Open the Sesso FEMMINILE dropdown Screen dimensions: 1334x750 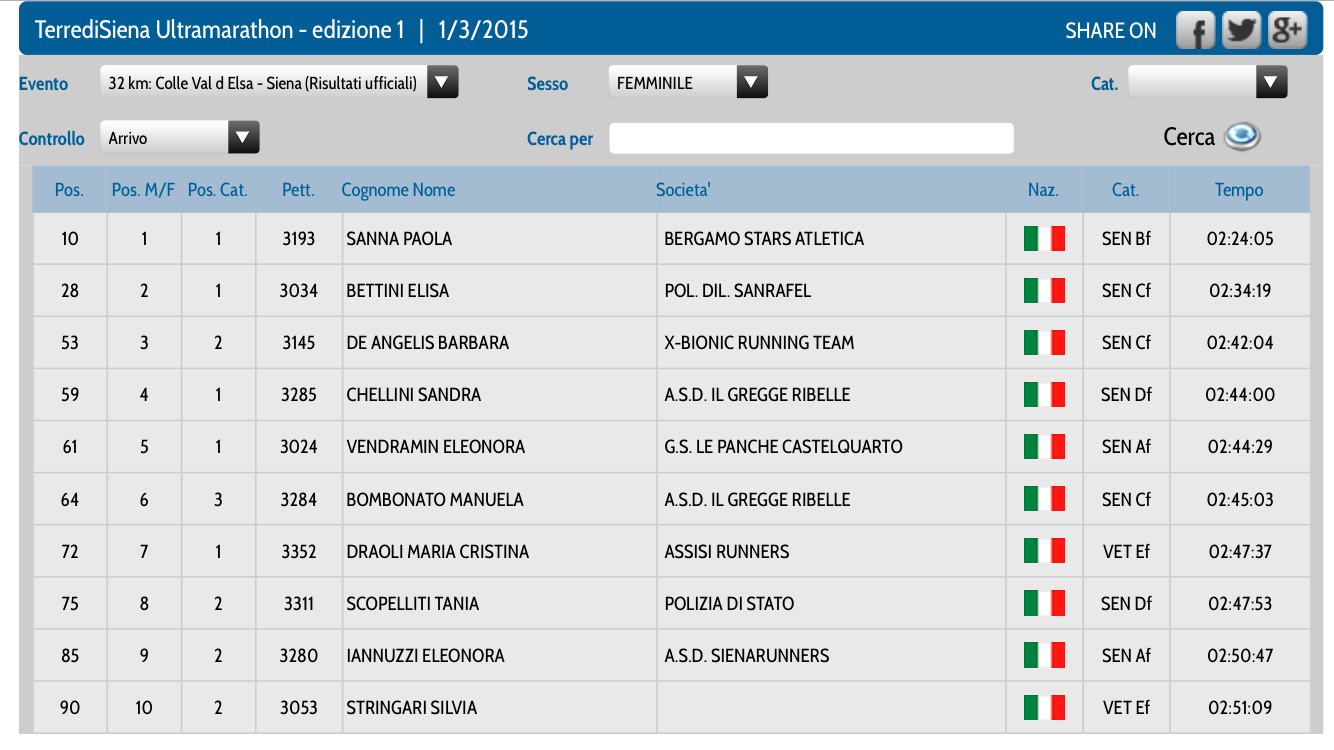tap(688, 83)
